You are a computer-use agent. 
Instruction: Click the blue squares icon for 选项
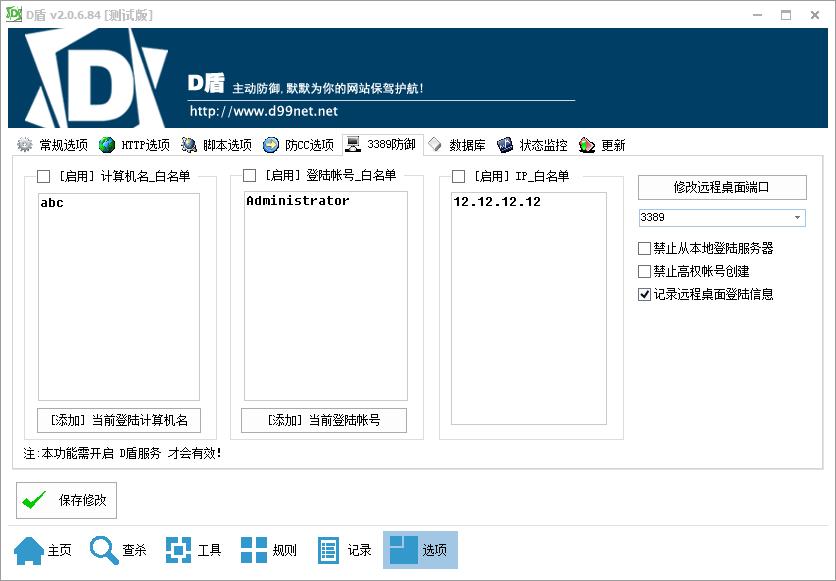(403, 550)
